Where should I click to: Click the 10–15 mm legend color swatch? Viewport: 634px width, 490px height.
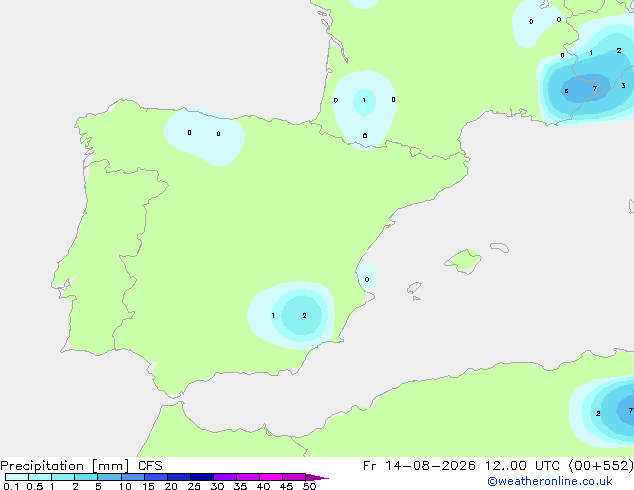click(133, 477)
